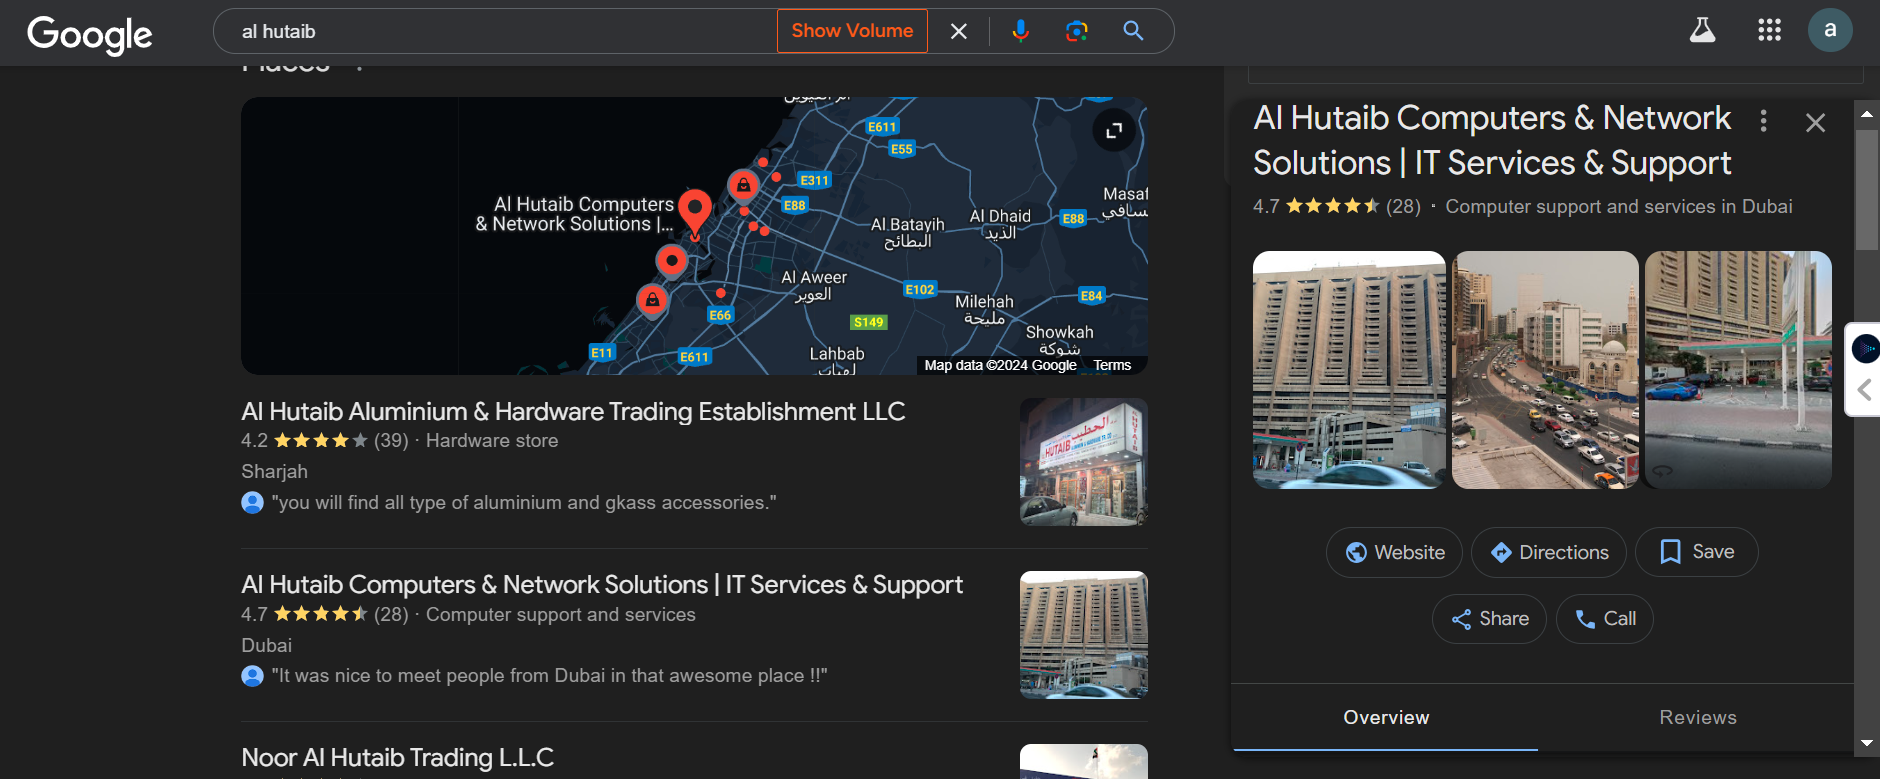This screenshot has width=1880, height=779.
Task: Click the Show Volume button
Action: pyautogui.click(x=852, y=31)
